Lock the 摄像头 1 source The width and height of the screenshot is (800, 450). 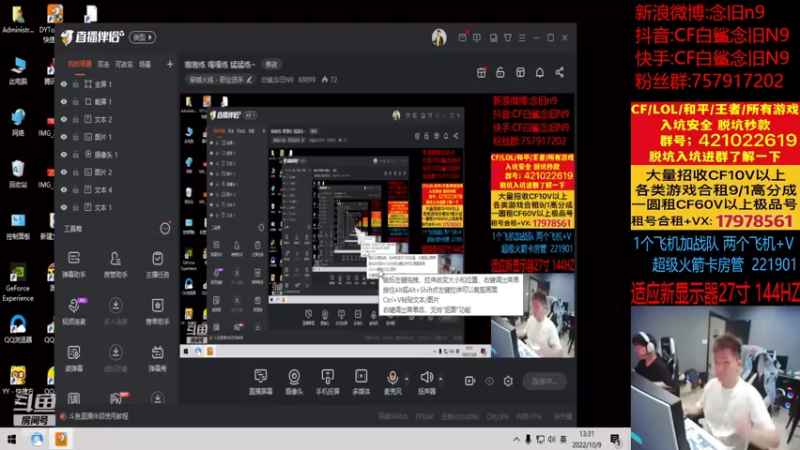pos(76,155)
